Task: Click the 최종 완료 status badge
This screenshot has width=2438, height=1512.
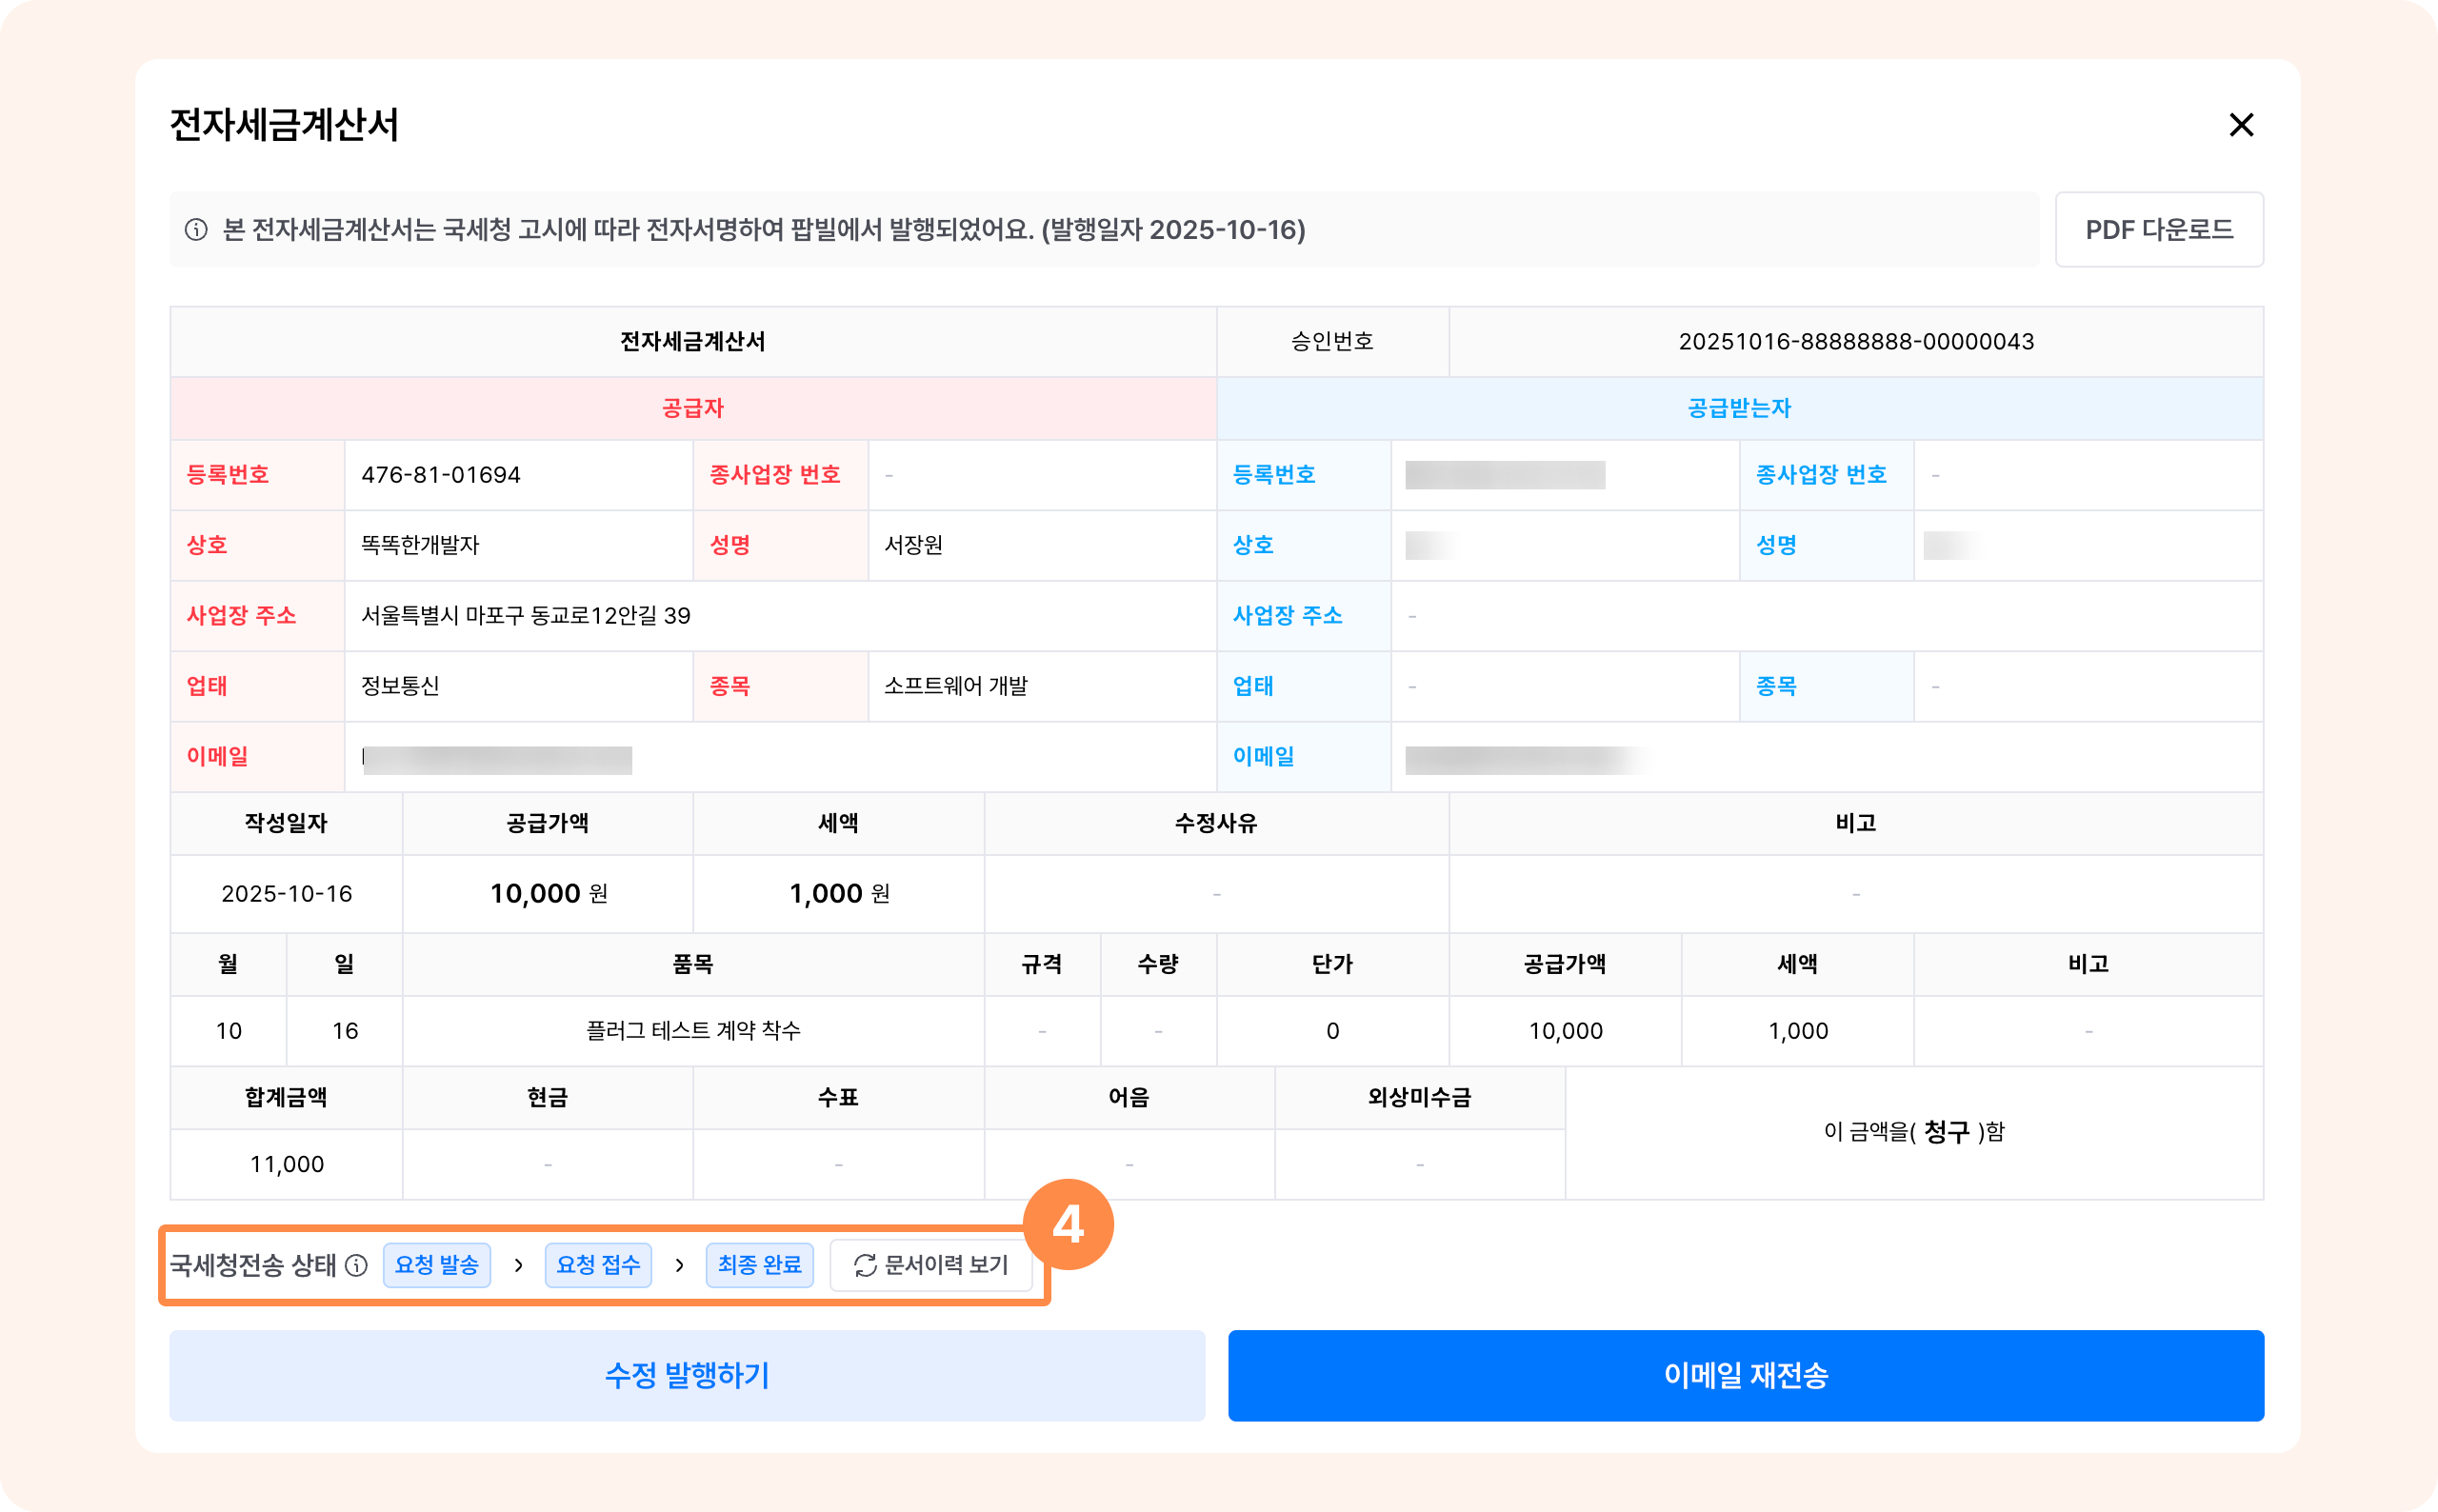Action: [759, 1265]
